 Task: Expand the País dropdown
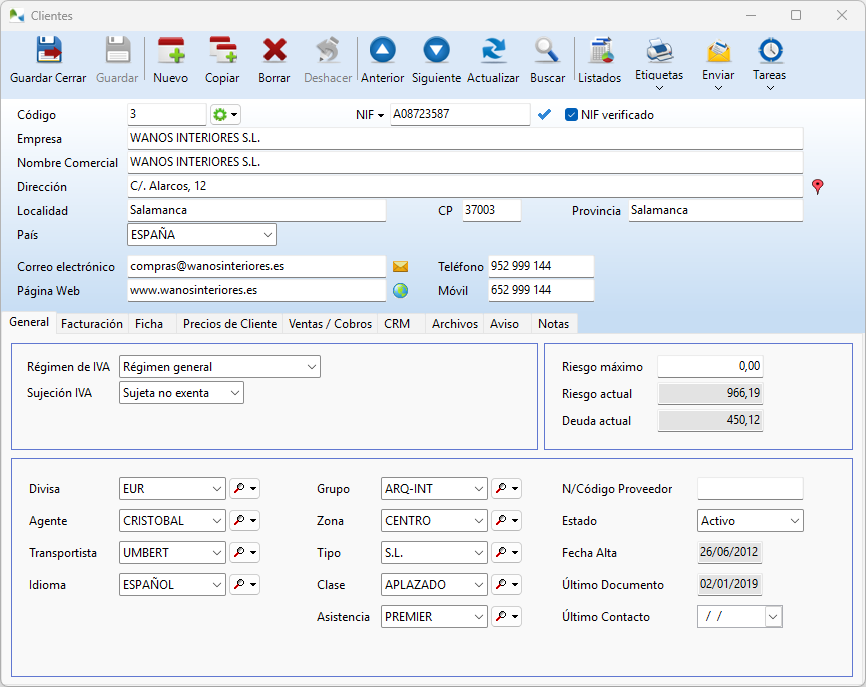coord(267,235)
